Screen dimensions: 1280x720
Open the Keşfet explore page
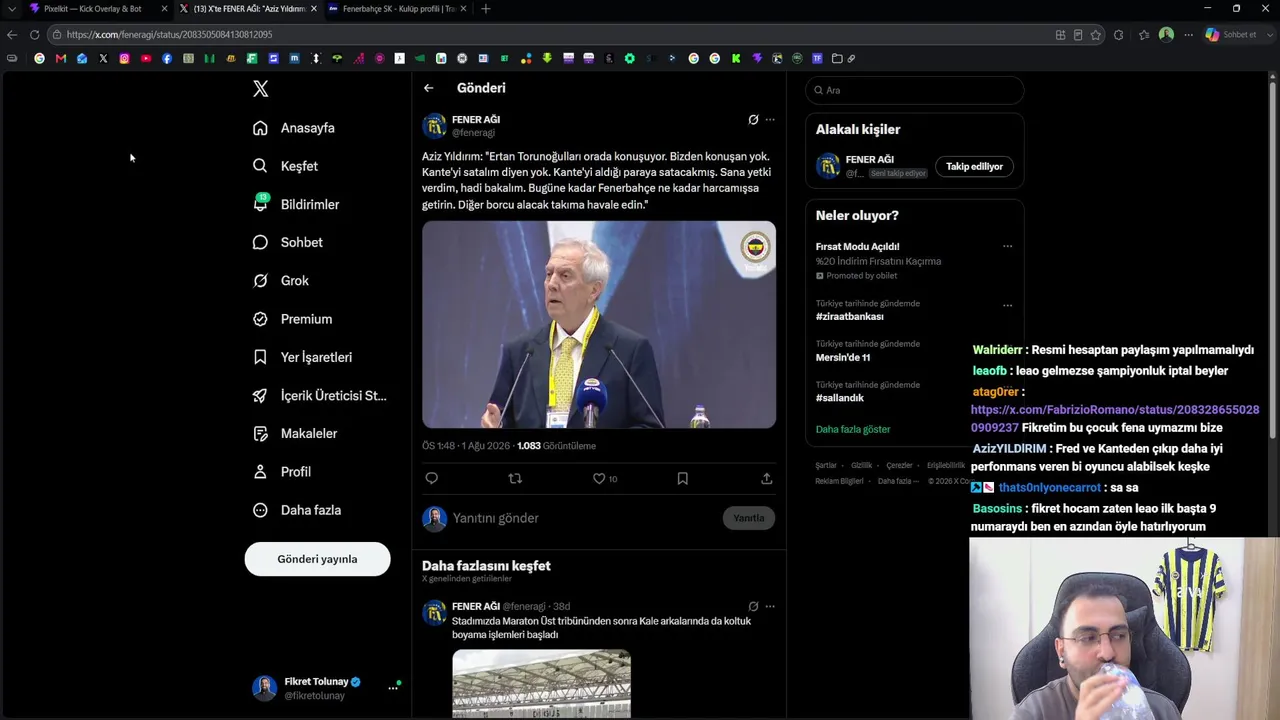tap(286, 166)
